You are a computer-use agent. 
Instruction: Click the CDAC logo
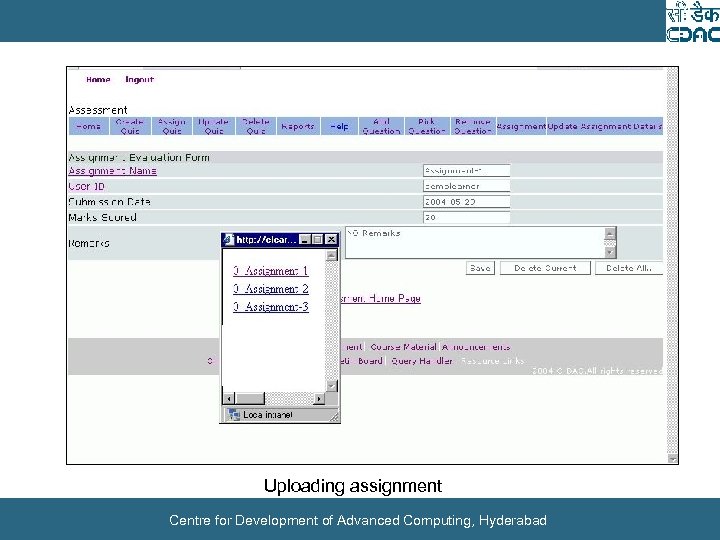pos(693,22)
